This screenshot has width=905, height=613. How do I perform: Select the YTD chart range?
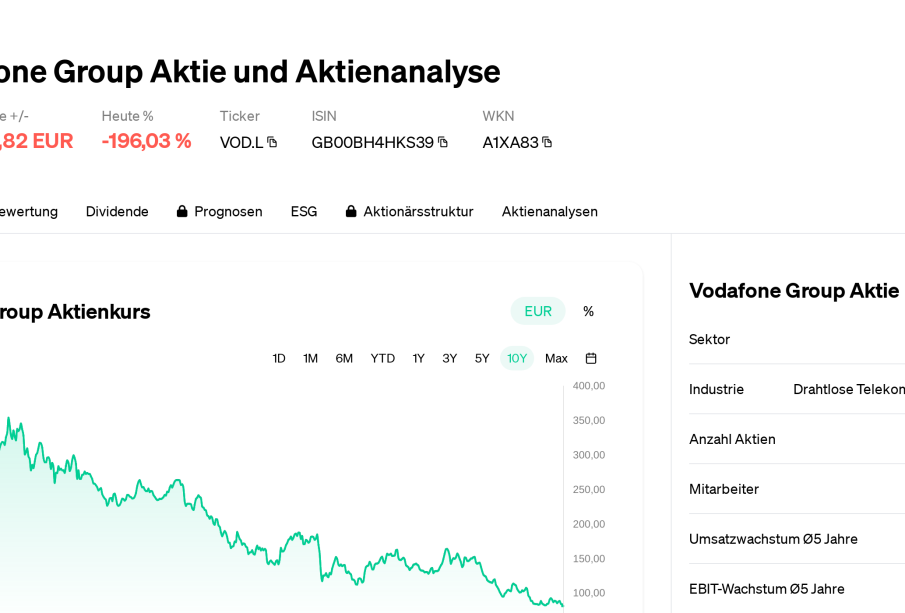coord(383,358)
